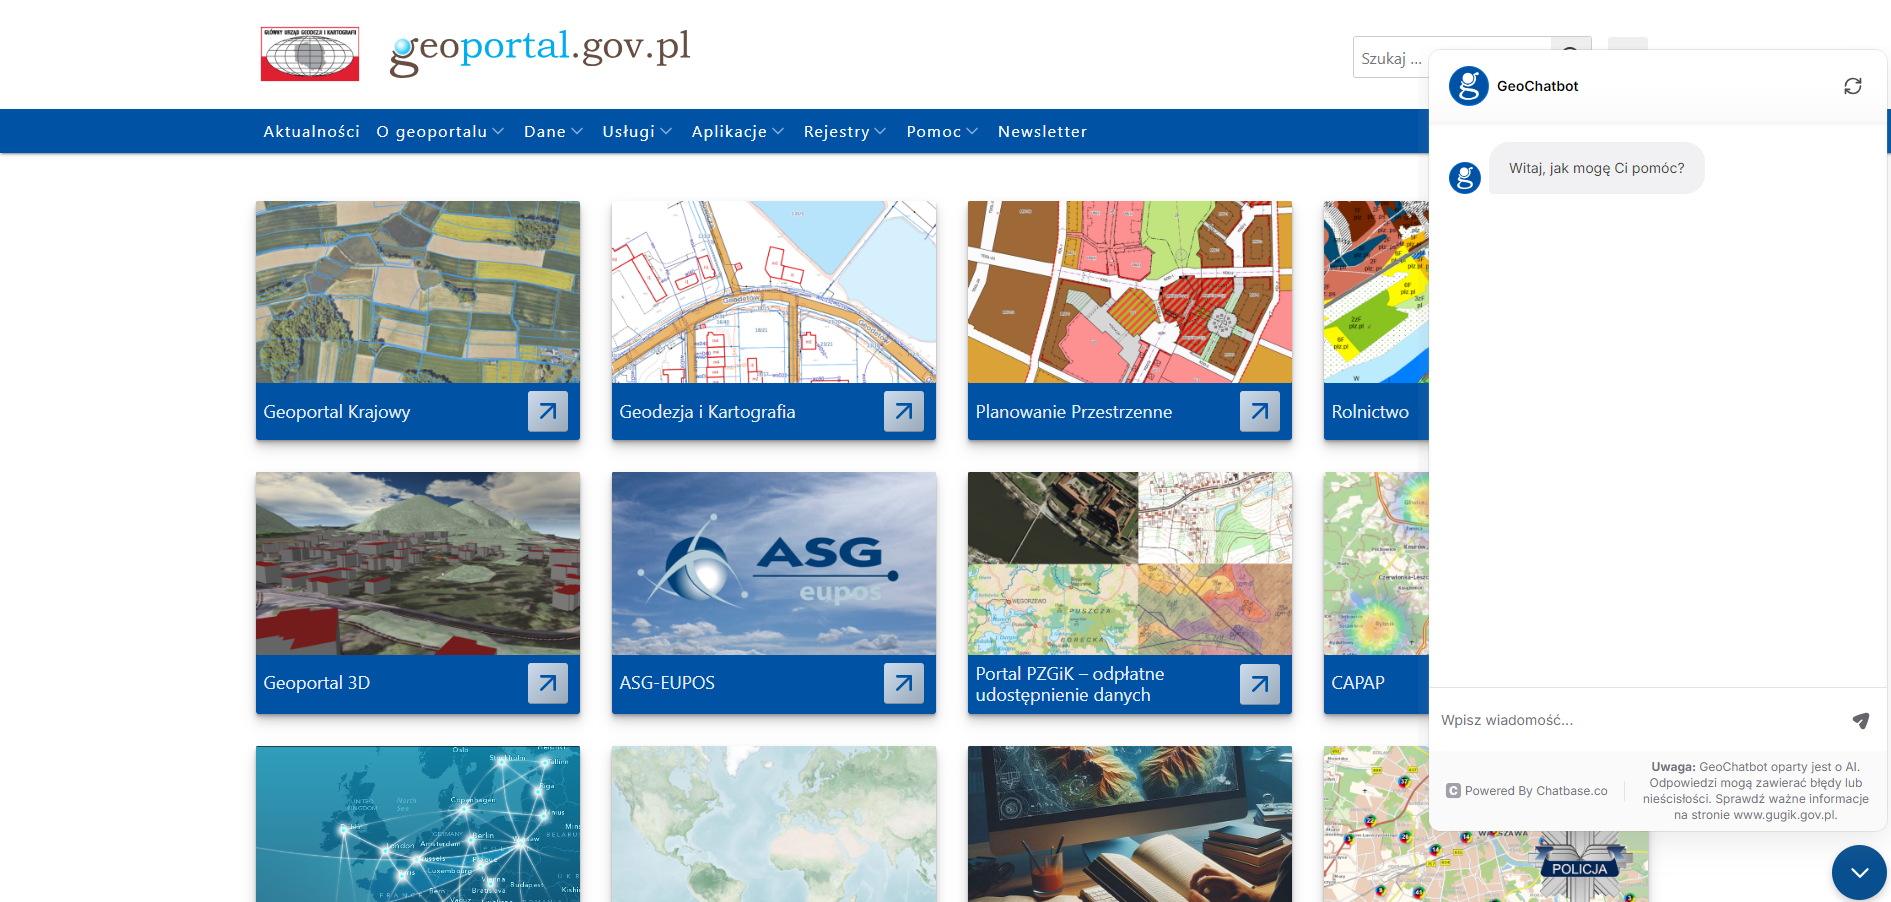Go to Aktualności in navigation bar
The image size is (1891, 902).
click(x=311, y=132)
